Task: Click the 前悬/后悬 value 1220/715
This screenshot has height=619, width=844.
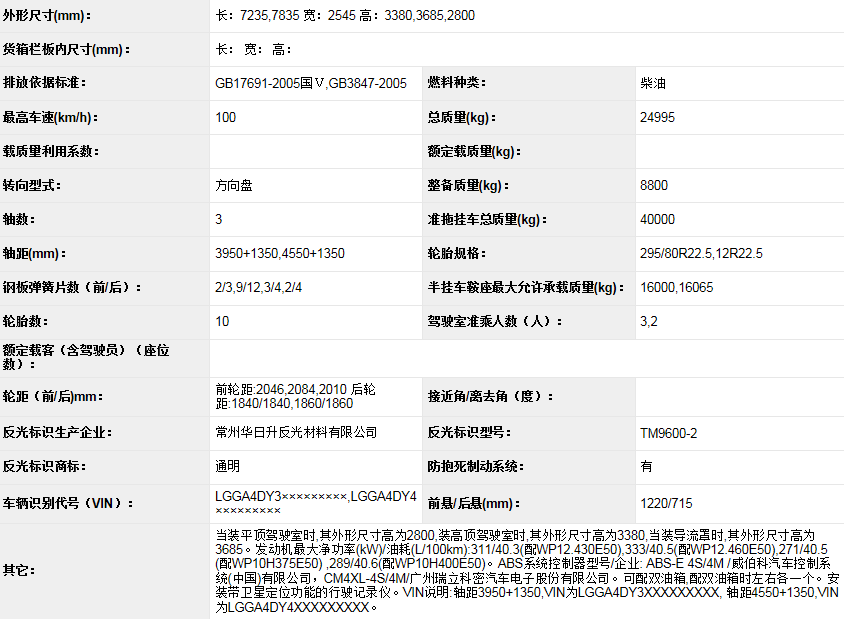Action: 666,503
